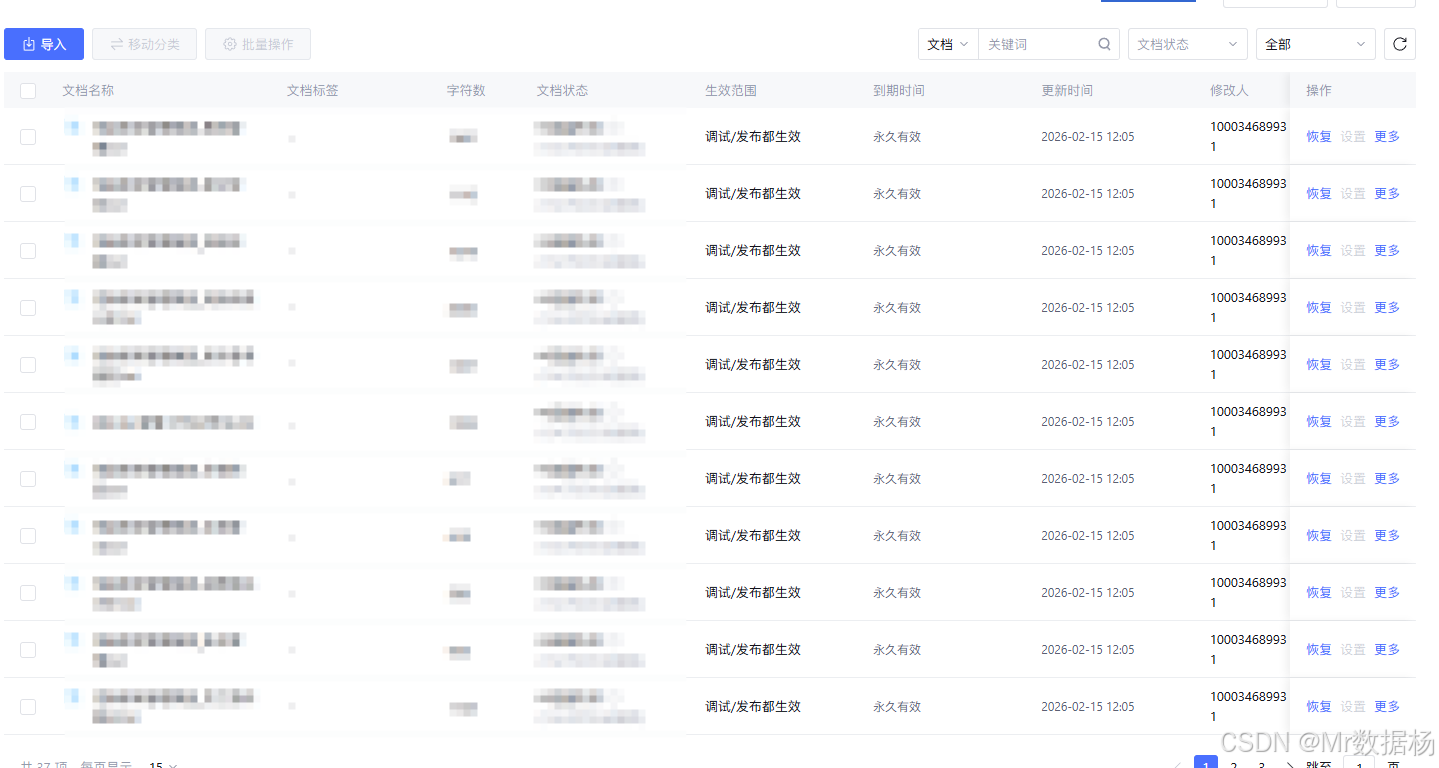
Task: Click 恢复 in the third row
Action: pos(1319,251)
